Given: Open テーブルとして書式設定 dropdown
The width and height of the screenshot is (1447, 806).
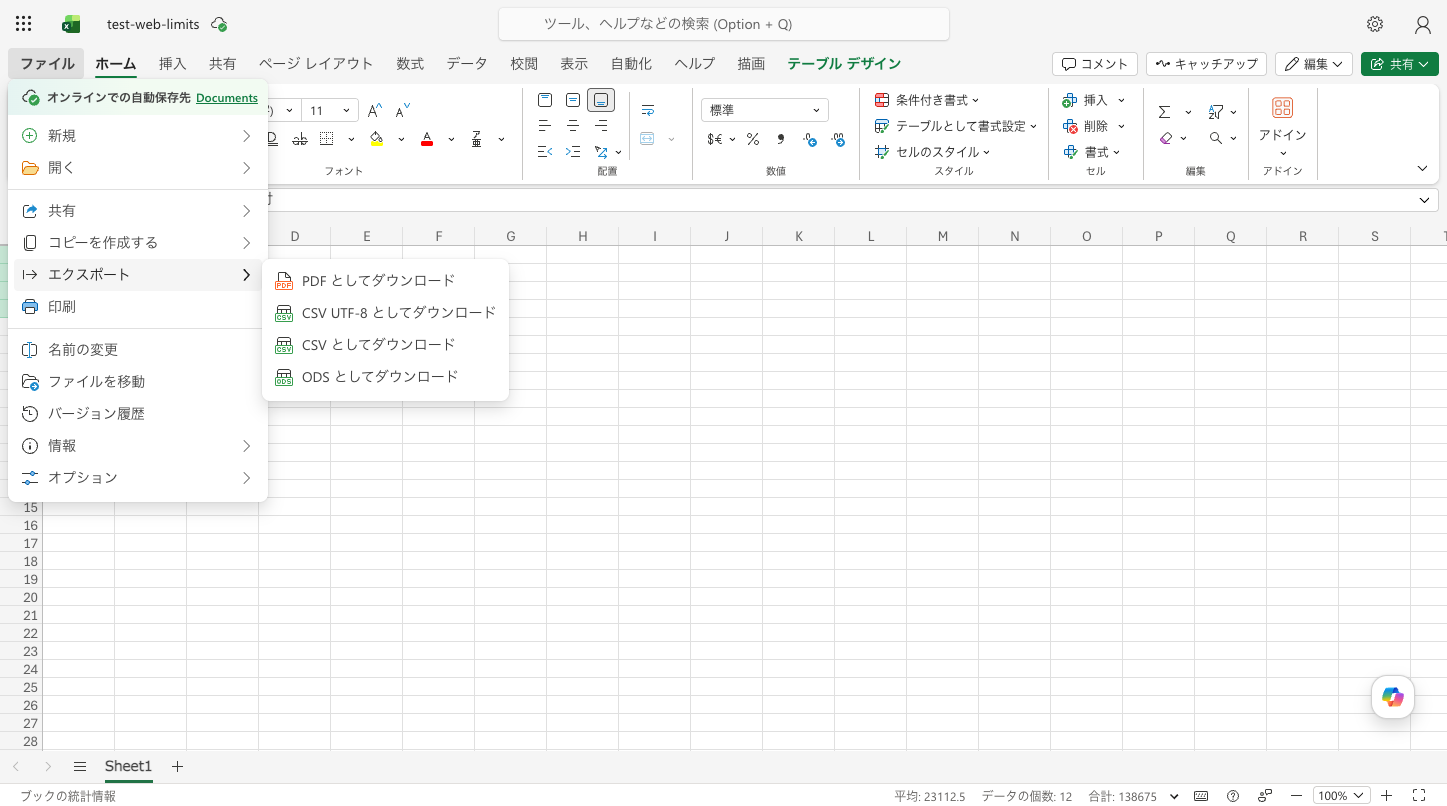Looking at the screenshot, I should tap(956, 126).
